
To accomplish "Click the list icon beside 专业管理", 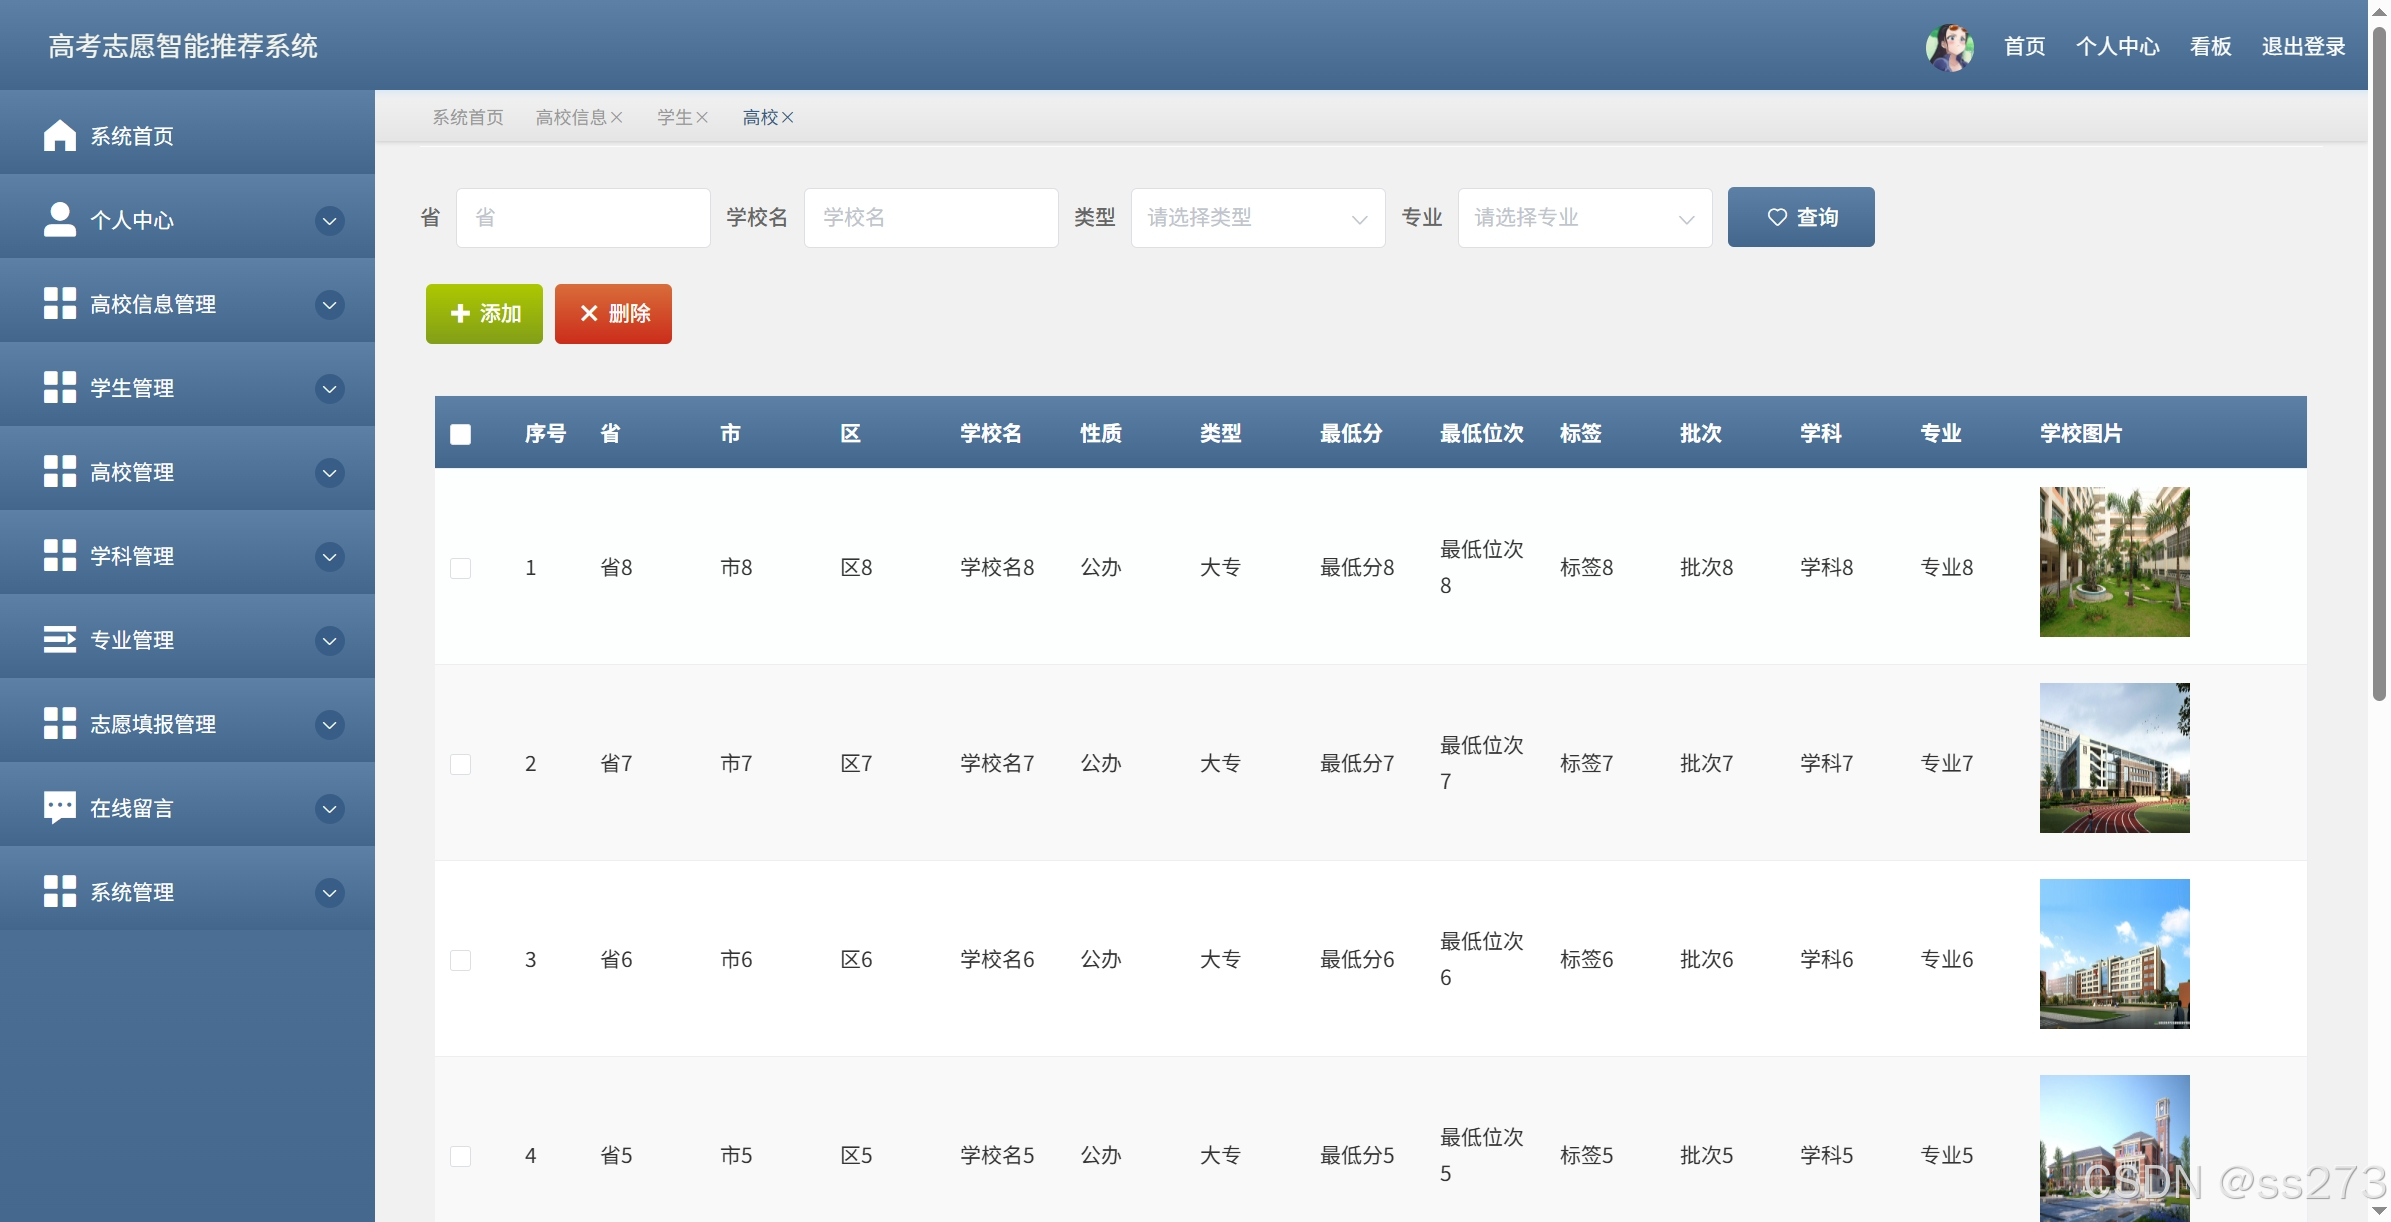I will [60, 639].
